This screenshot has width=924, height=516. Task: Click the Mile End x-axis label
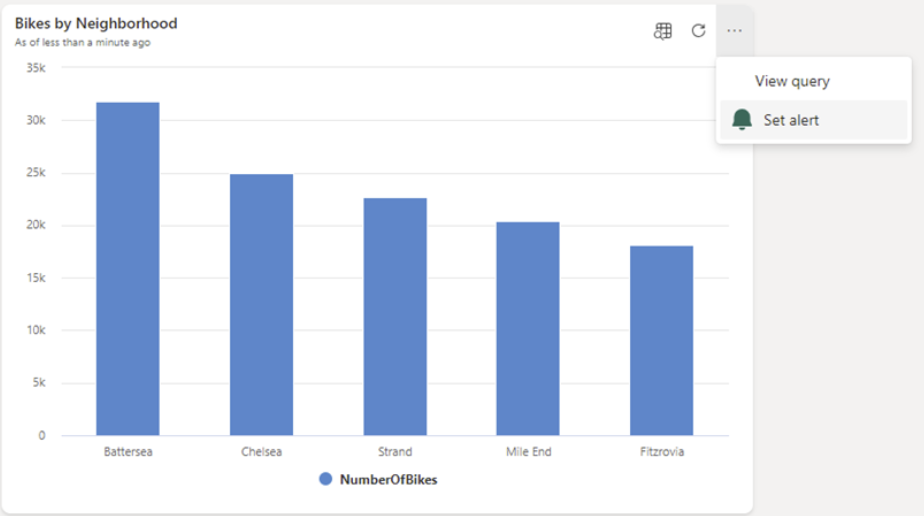[528, 451]
